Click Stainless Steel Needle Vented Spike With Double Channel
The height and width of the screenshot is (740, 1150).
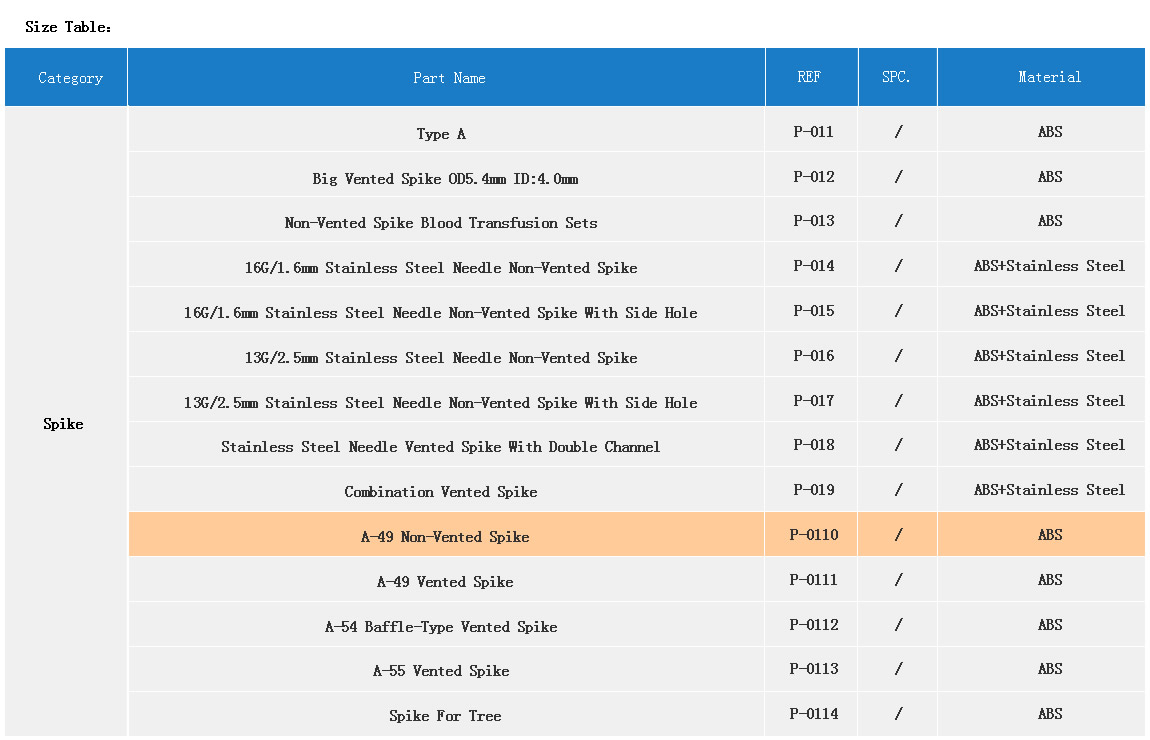pos(441,447)
